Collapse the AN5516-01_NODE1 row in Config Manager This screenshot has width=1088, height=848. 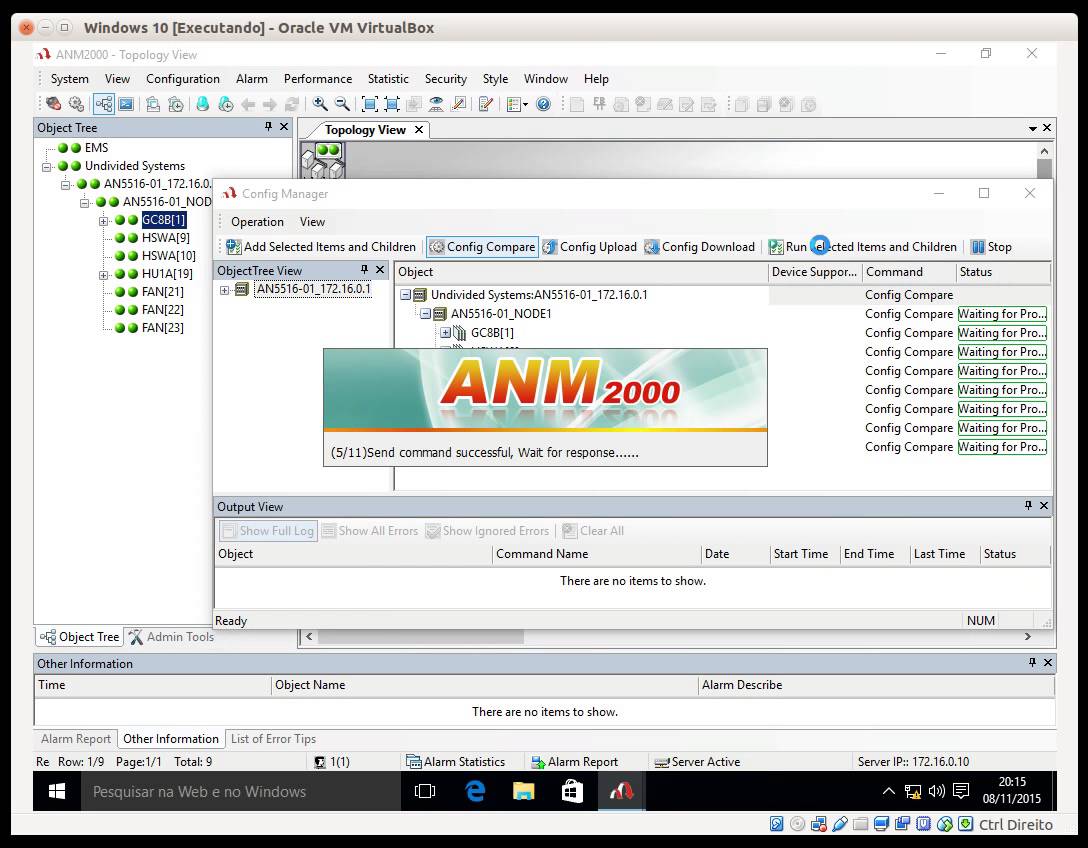tap(425, 314)
